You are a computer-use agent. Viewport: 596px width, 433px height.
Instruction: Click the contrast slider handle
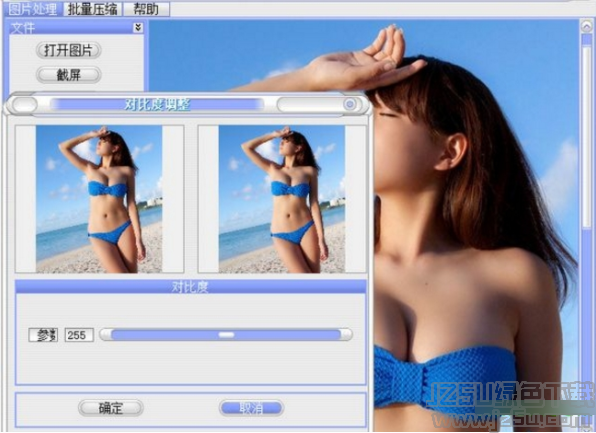(227, 335)
